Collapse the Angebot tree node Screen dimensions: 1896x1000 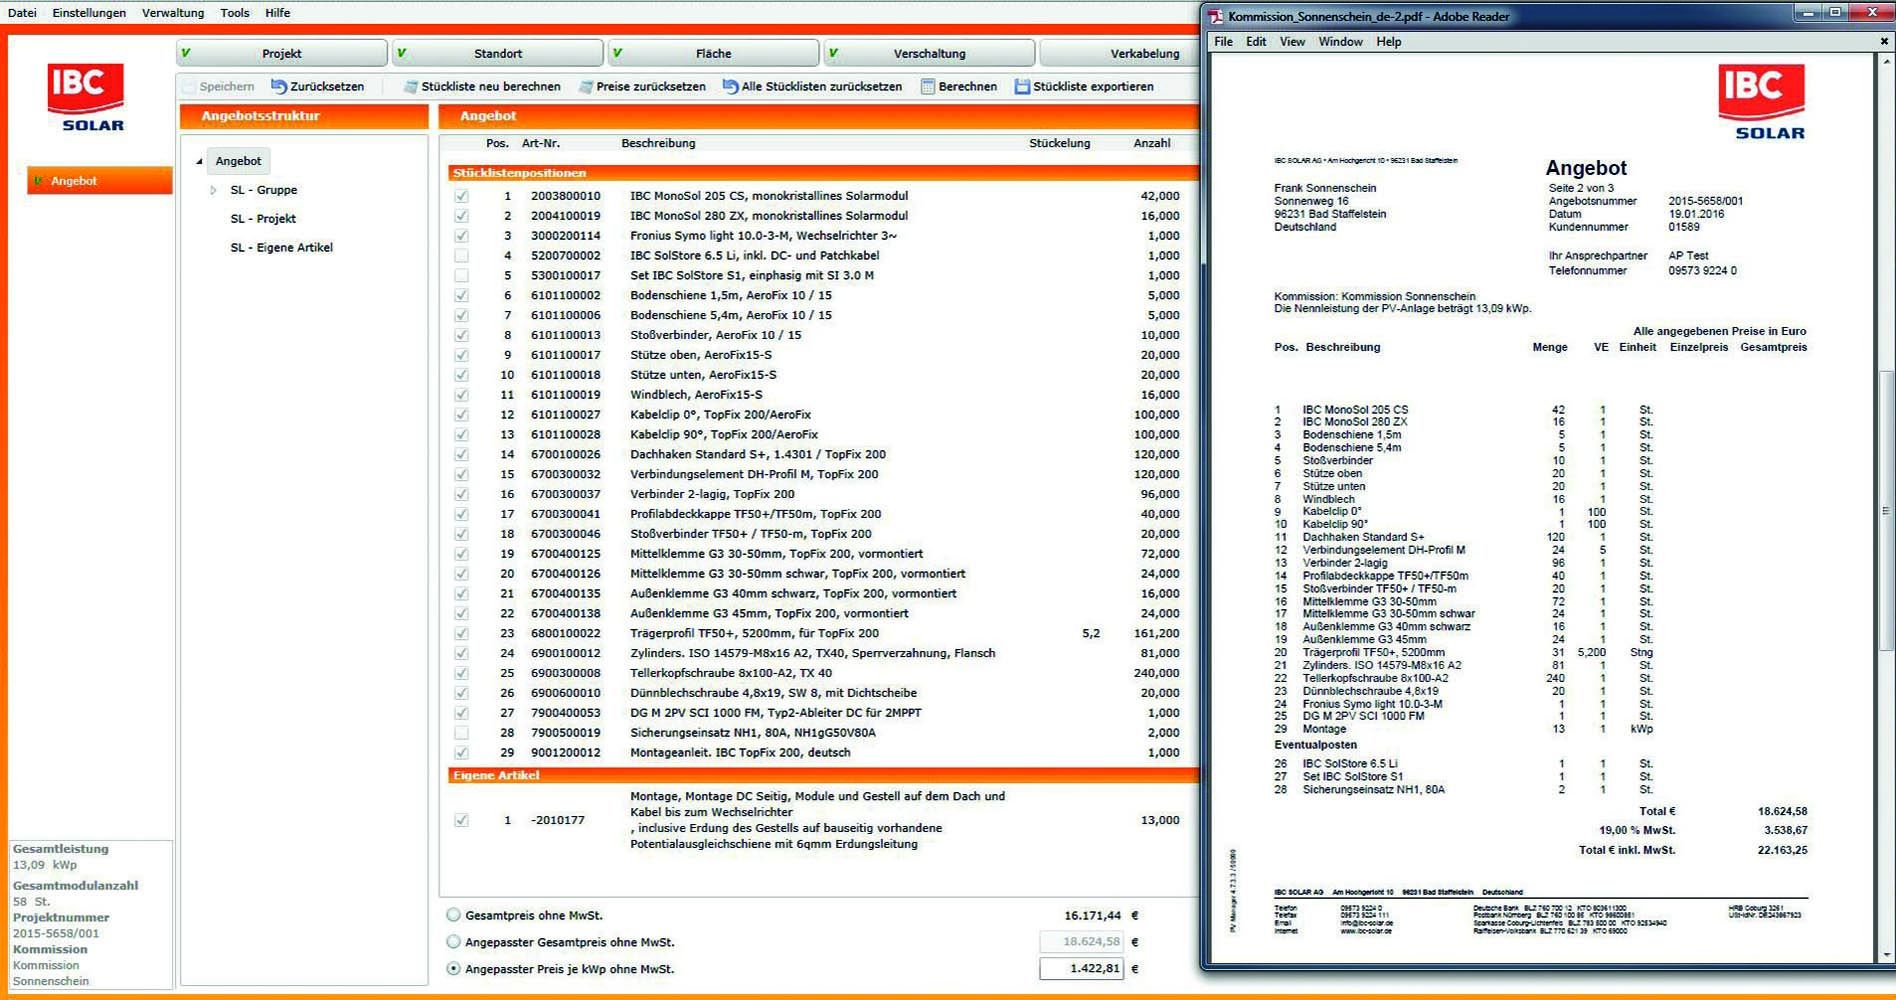pyautogui.click(x=199, y=161)
